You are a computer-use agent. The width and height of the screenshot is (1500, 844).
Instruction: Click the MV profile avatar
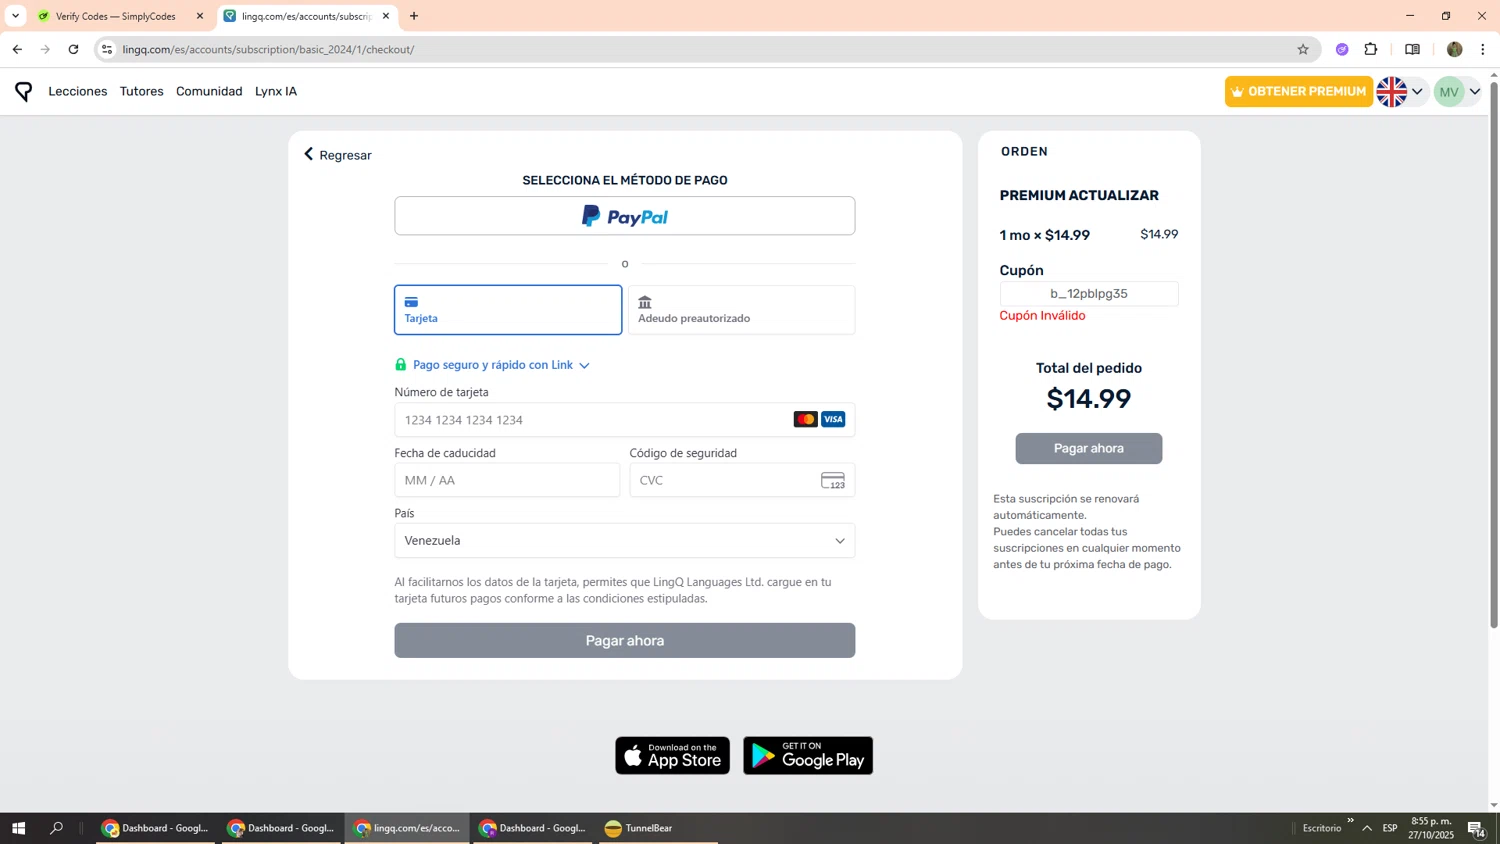point(1449,91)
